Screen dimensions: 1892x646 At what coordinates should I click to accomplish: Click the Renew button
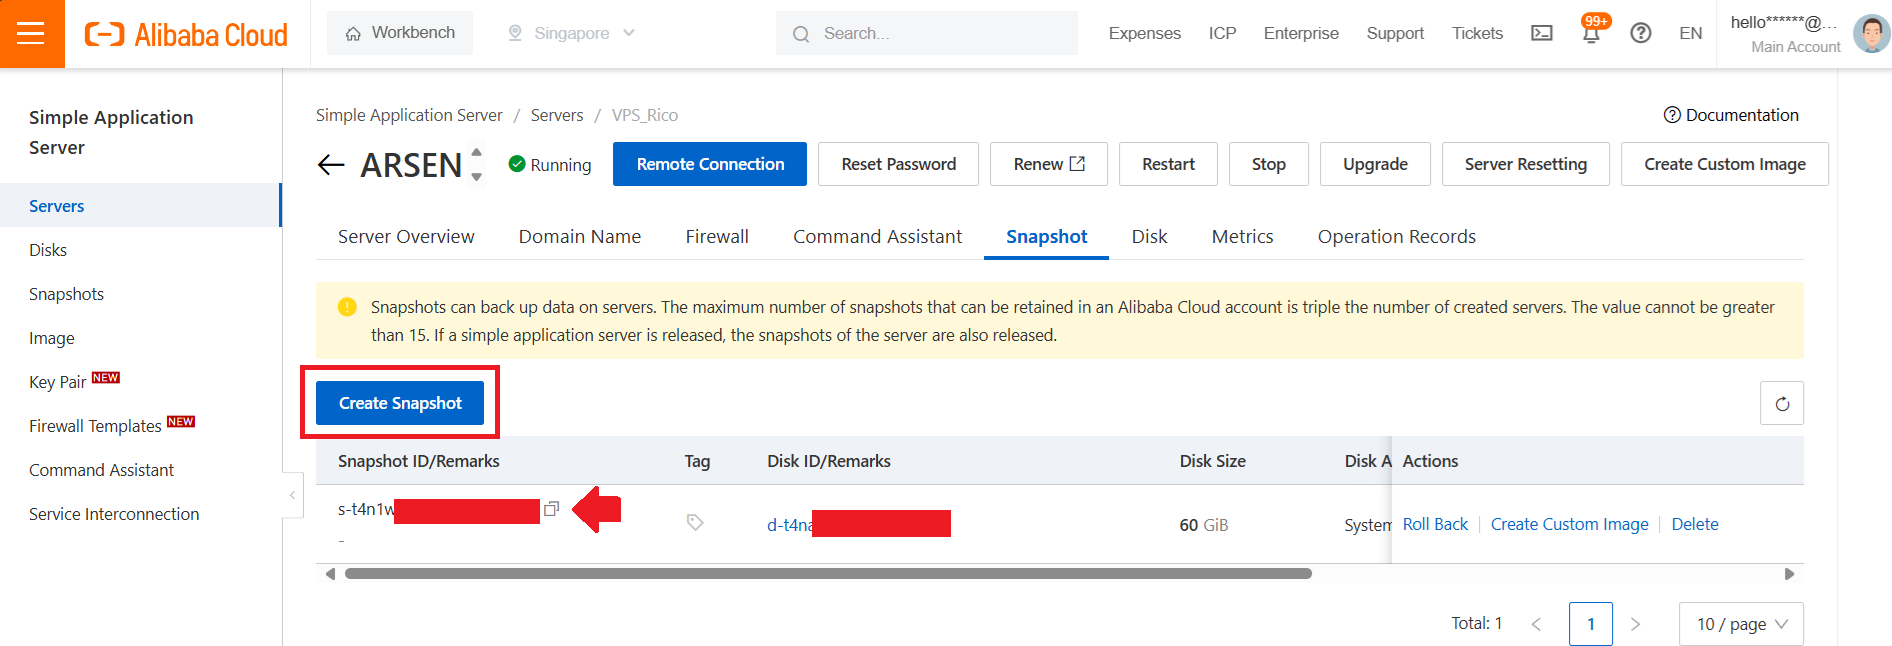click(1049, 164)
